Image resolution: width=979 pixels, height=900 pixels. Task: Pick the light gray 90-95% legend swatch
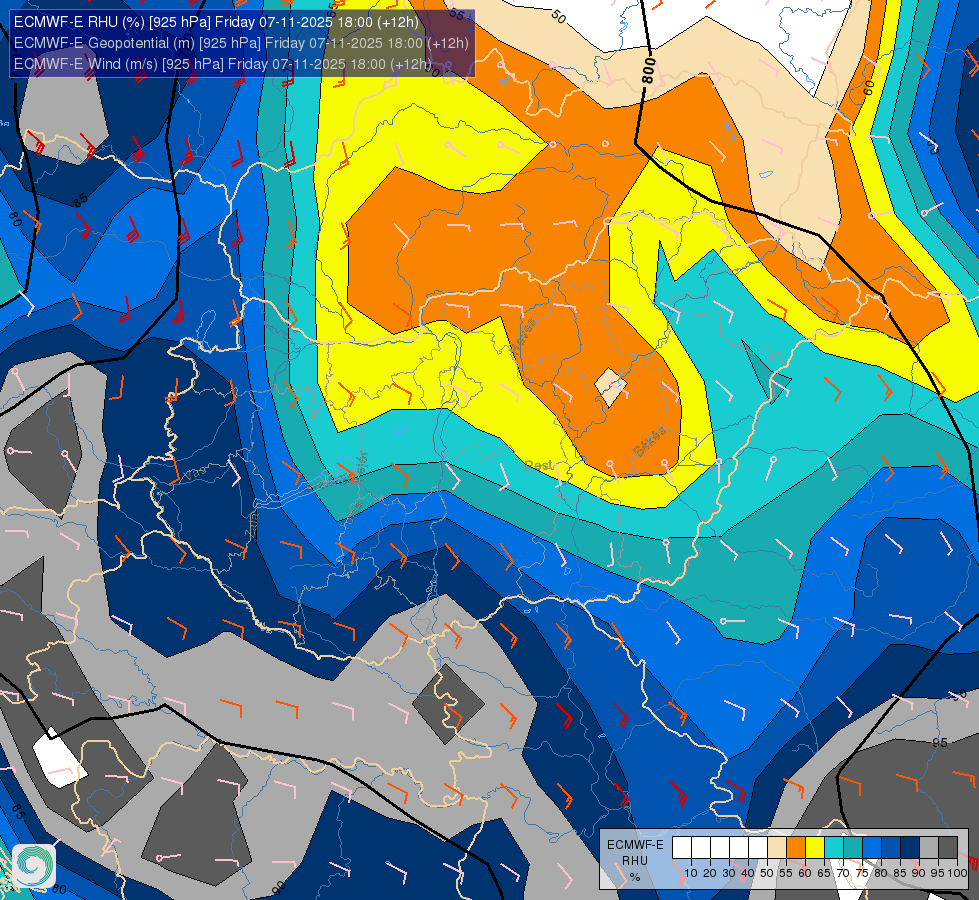tap(929, 848)
